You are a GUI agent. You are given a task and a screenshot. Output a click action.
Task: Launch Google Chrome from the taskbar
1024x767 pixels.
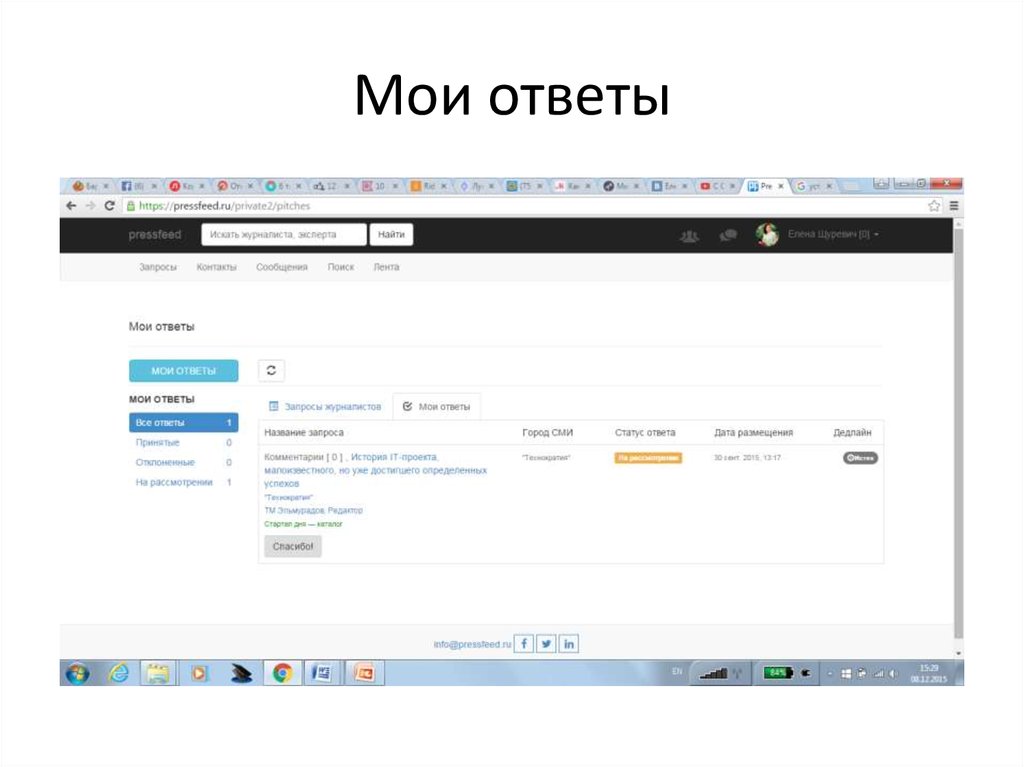[x=281, y=674]
